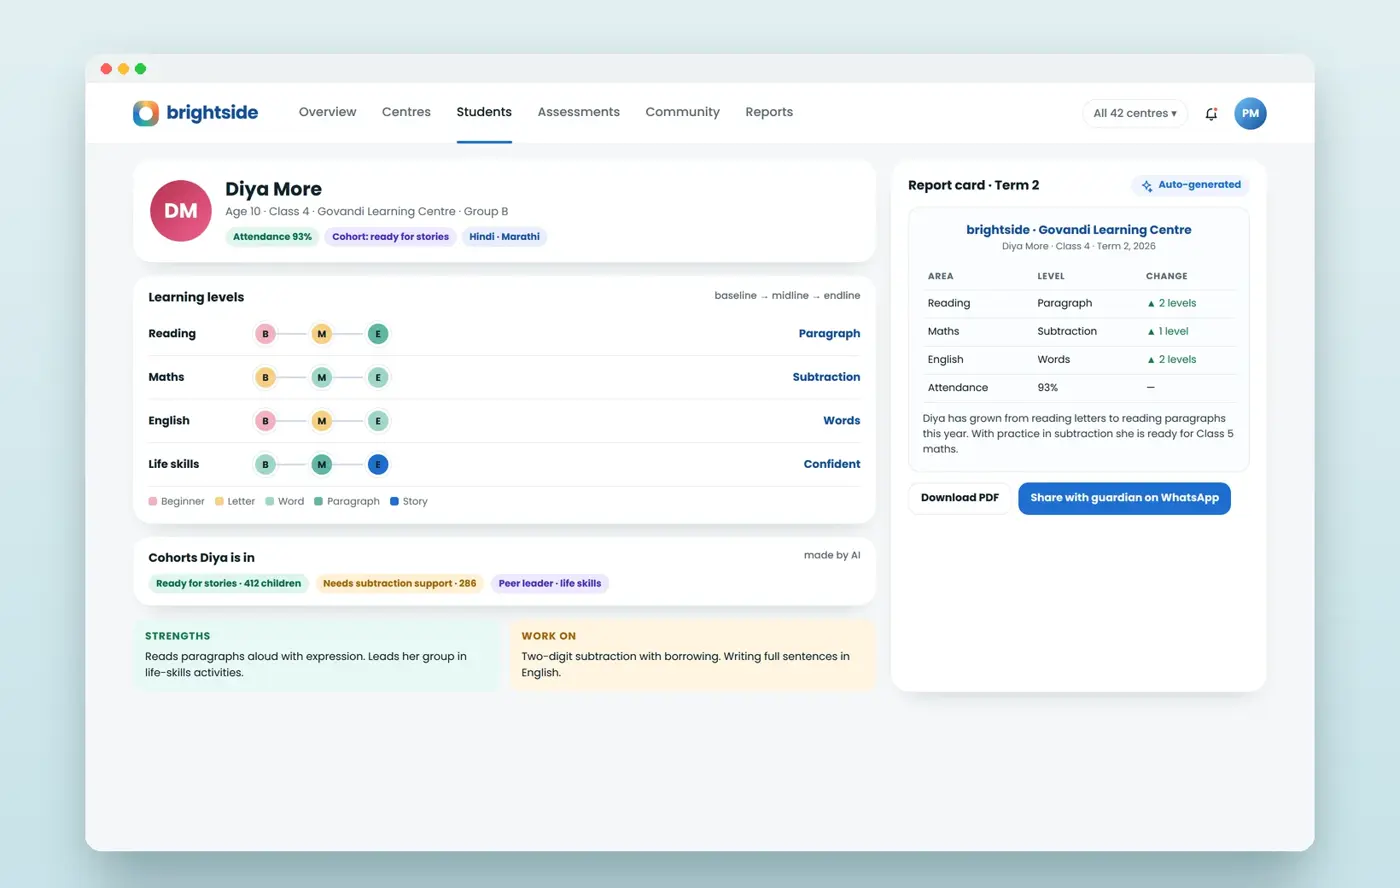The height and width of the screenshot is (888, 1400).
Task: Open the All 42 centres dropdown
Action: [x=1135, y=114]
